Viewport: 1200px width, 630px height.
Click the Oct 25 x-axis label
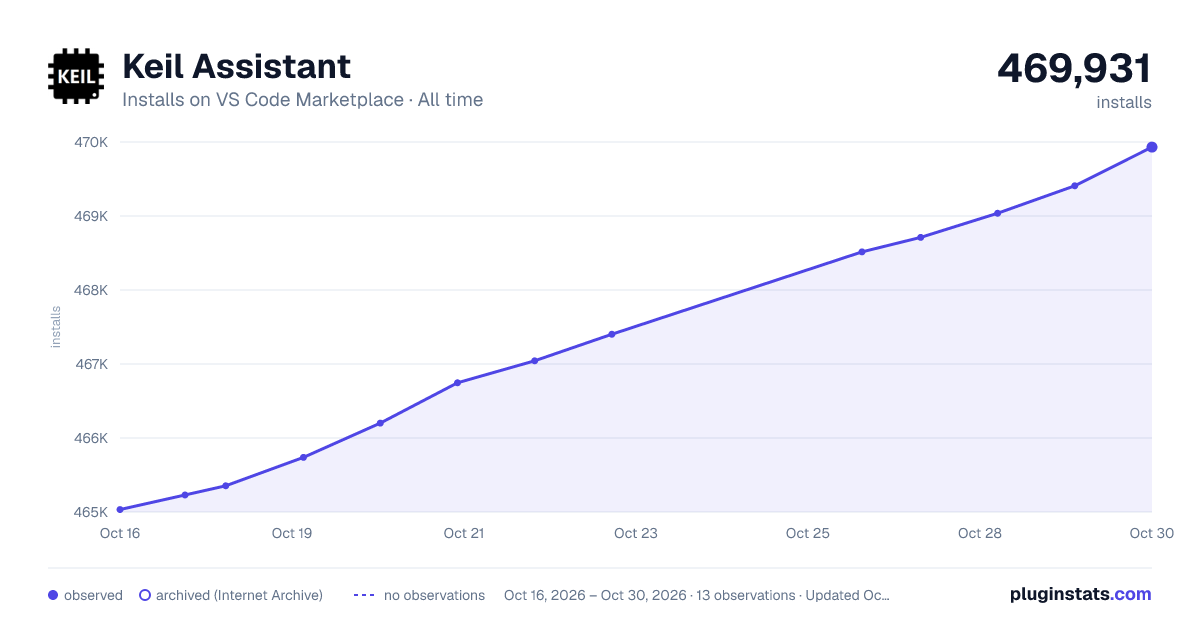pyautogui.click(x=808, y=533)
